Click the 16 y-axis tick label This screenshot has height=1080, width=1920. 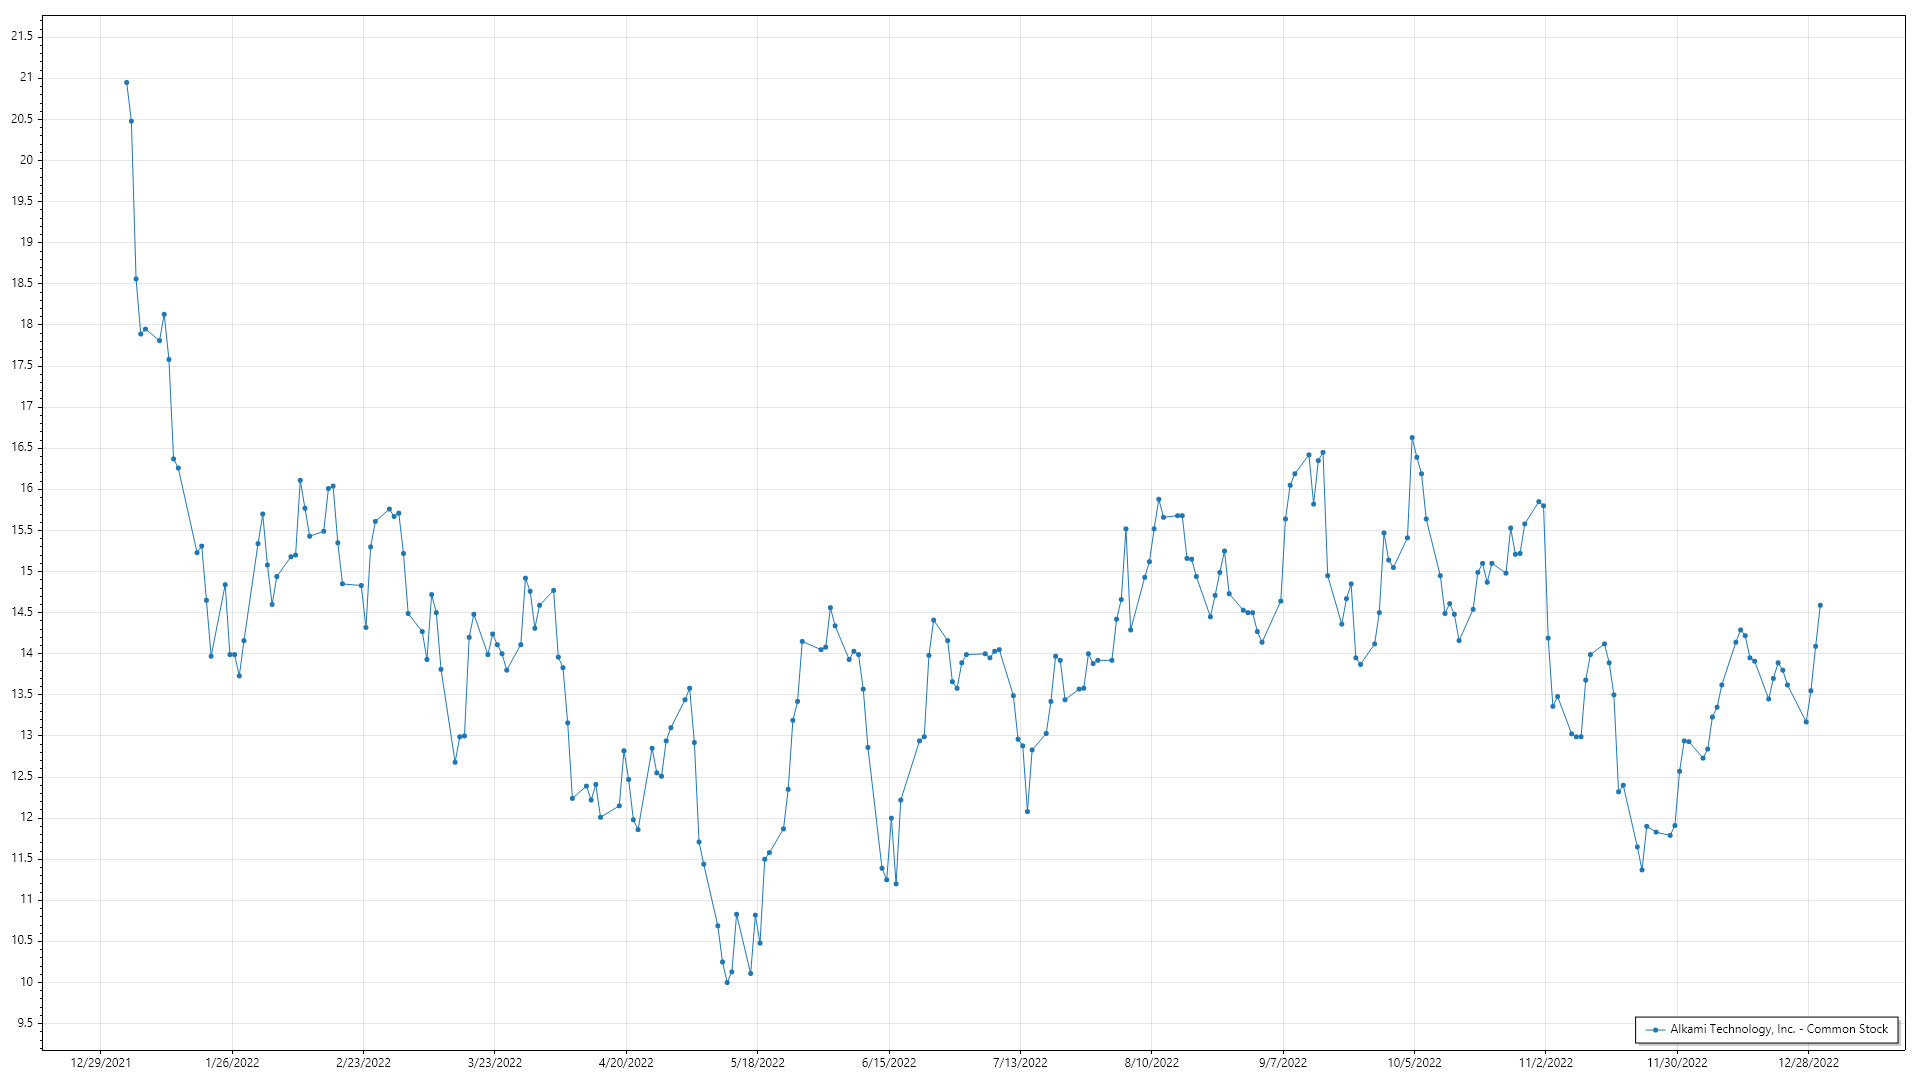click(x=26, y=489)
